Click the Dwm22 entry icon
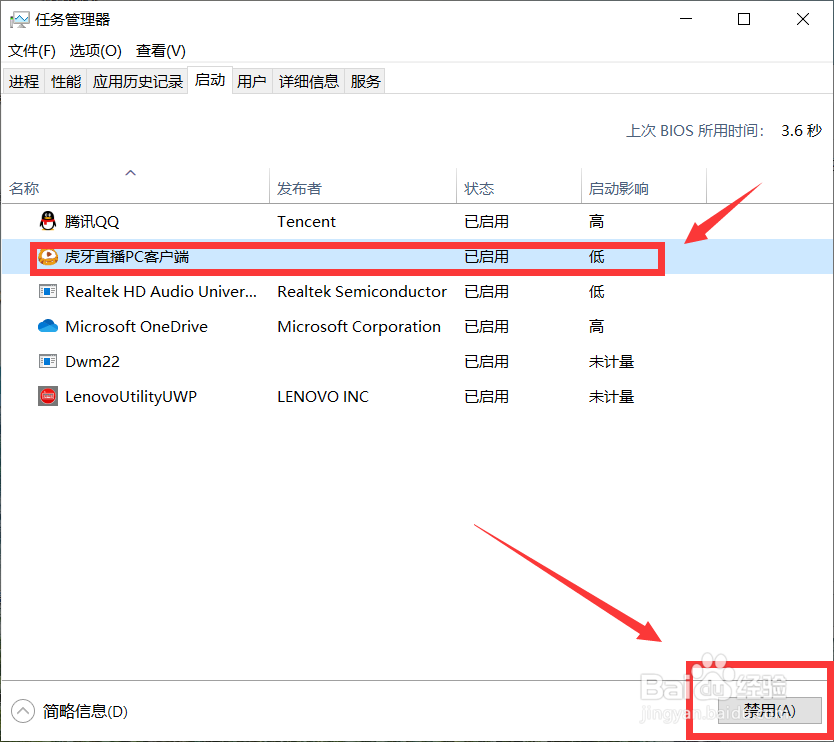This screenshot has width=834, height=742. pyautogui.click(x=48, y=362)
